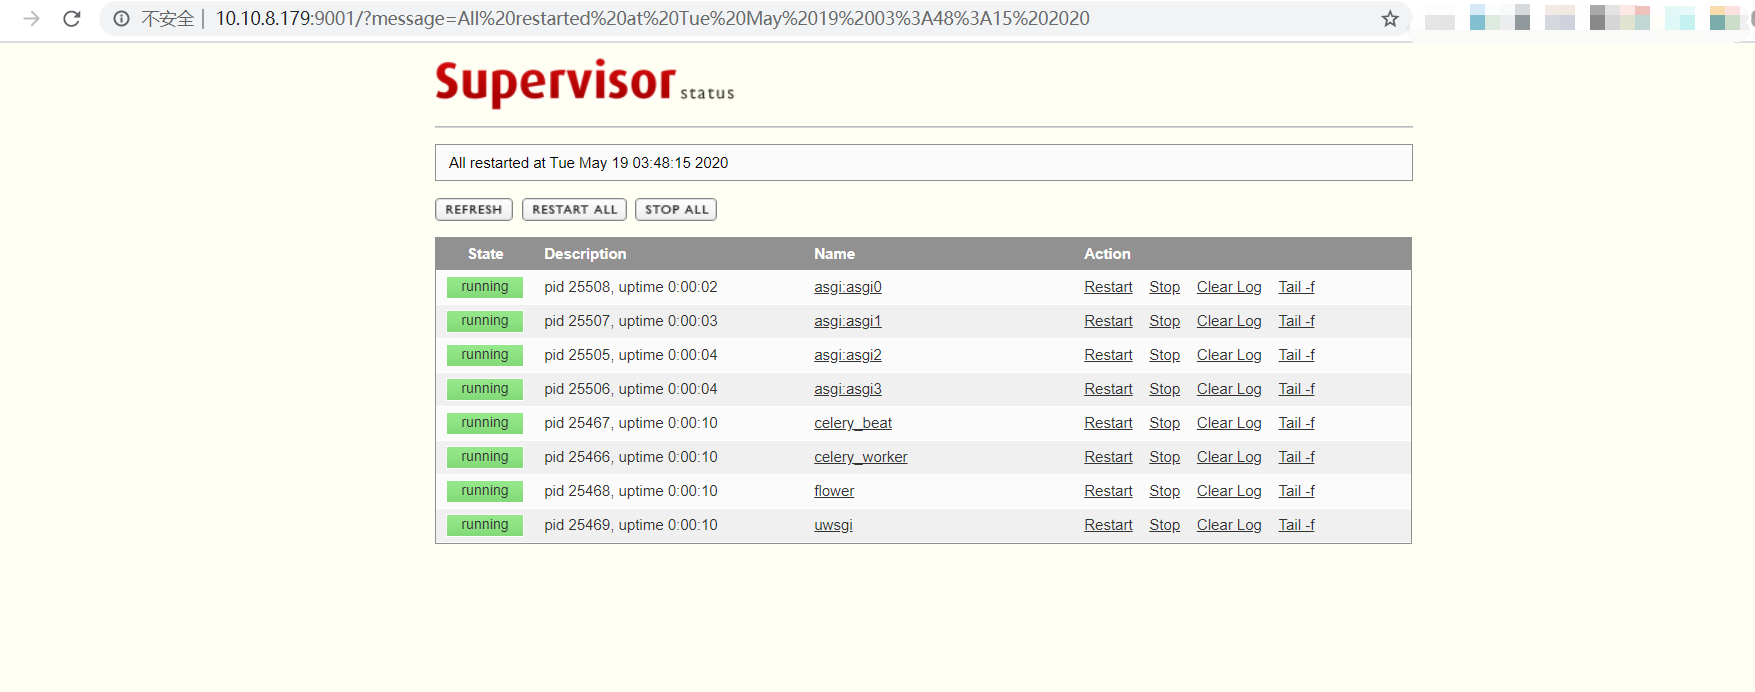
Task: Stop the asgi:asgi1 process
Action: click(1164, 321)
